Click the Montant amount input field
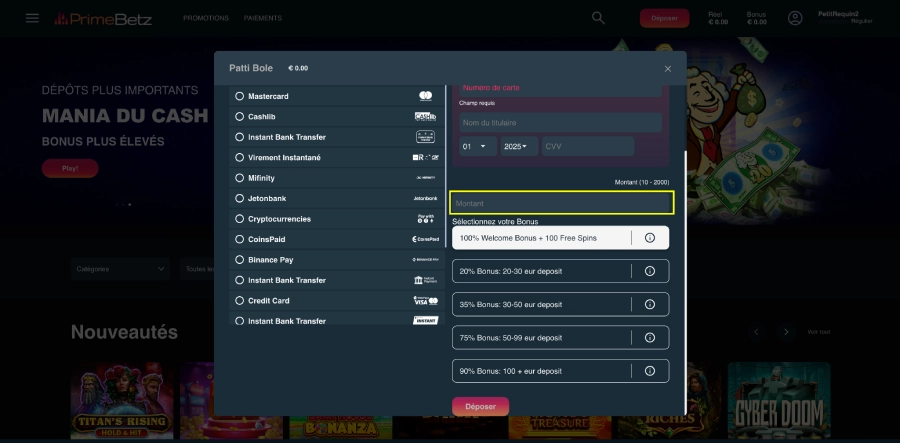 pyautogui.click(x=561, y=203)
